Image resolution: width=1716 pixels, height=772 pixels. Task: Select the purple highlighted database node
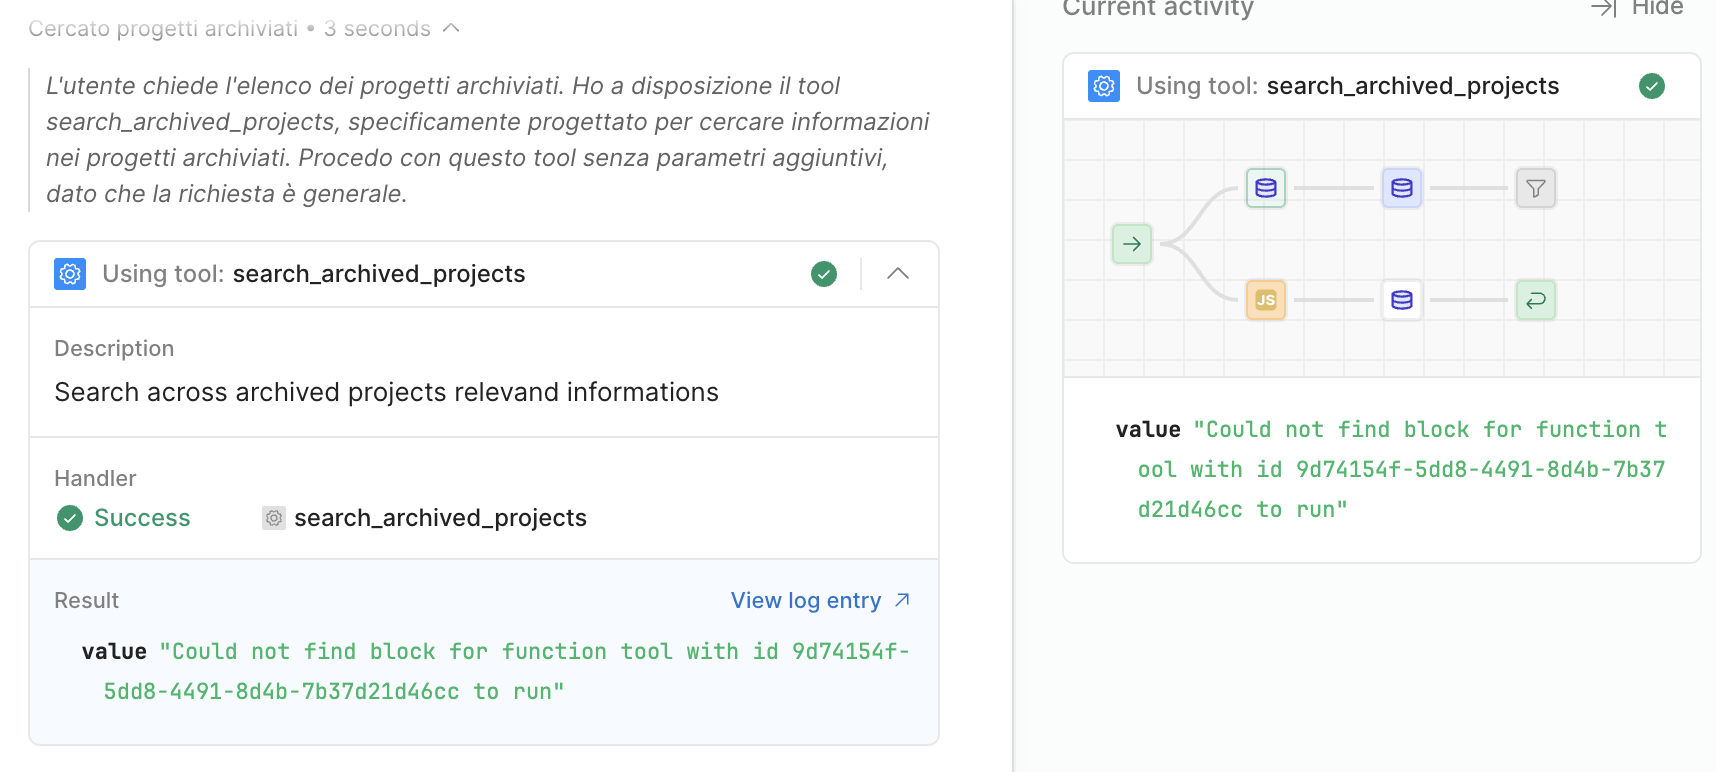pos(1401,188)
